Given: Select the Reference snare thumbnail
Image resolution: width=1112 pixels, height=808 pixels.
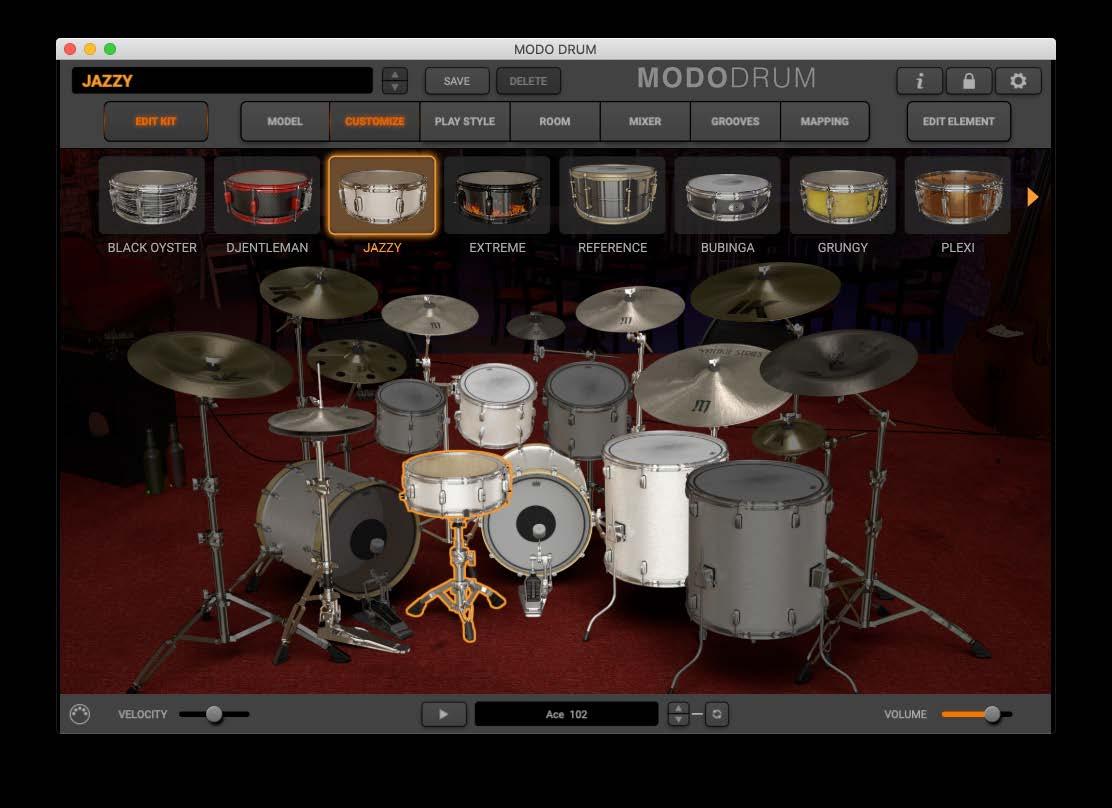Looking at the screenshot, I should pyautogui.click(x=612, y=195).
